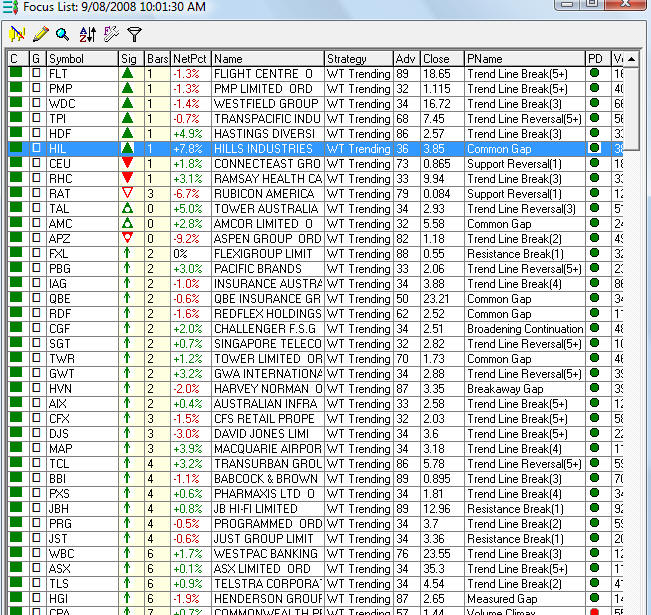This screenshot has height=615, width=651.
Task: Click the Adv column header
Action: [406, 59]
